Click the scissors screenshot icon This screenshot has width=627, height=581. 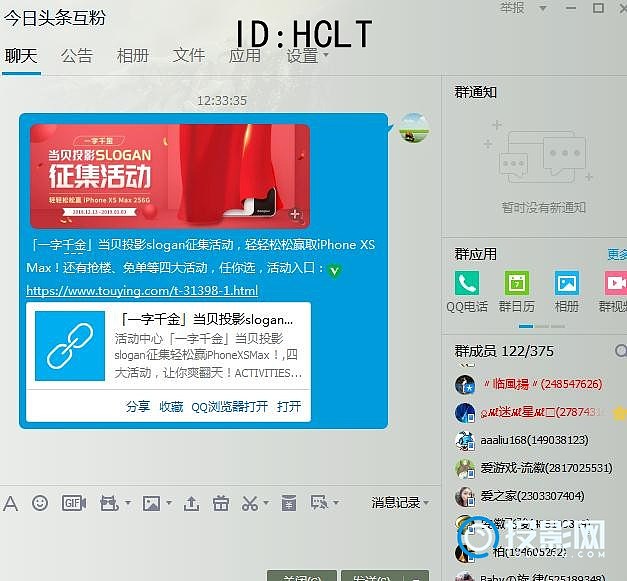click(250, 503)
